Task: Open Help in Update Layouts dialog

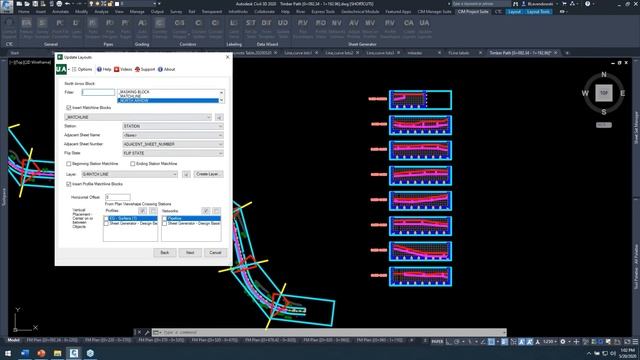Action: click(x=104, y=69)
